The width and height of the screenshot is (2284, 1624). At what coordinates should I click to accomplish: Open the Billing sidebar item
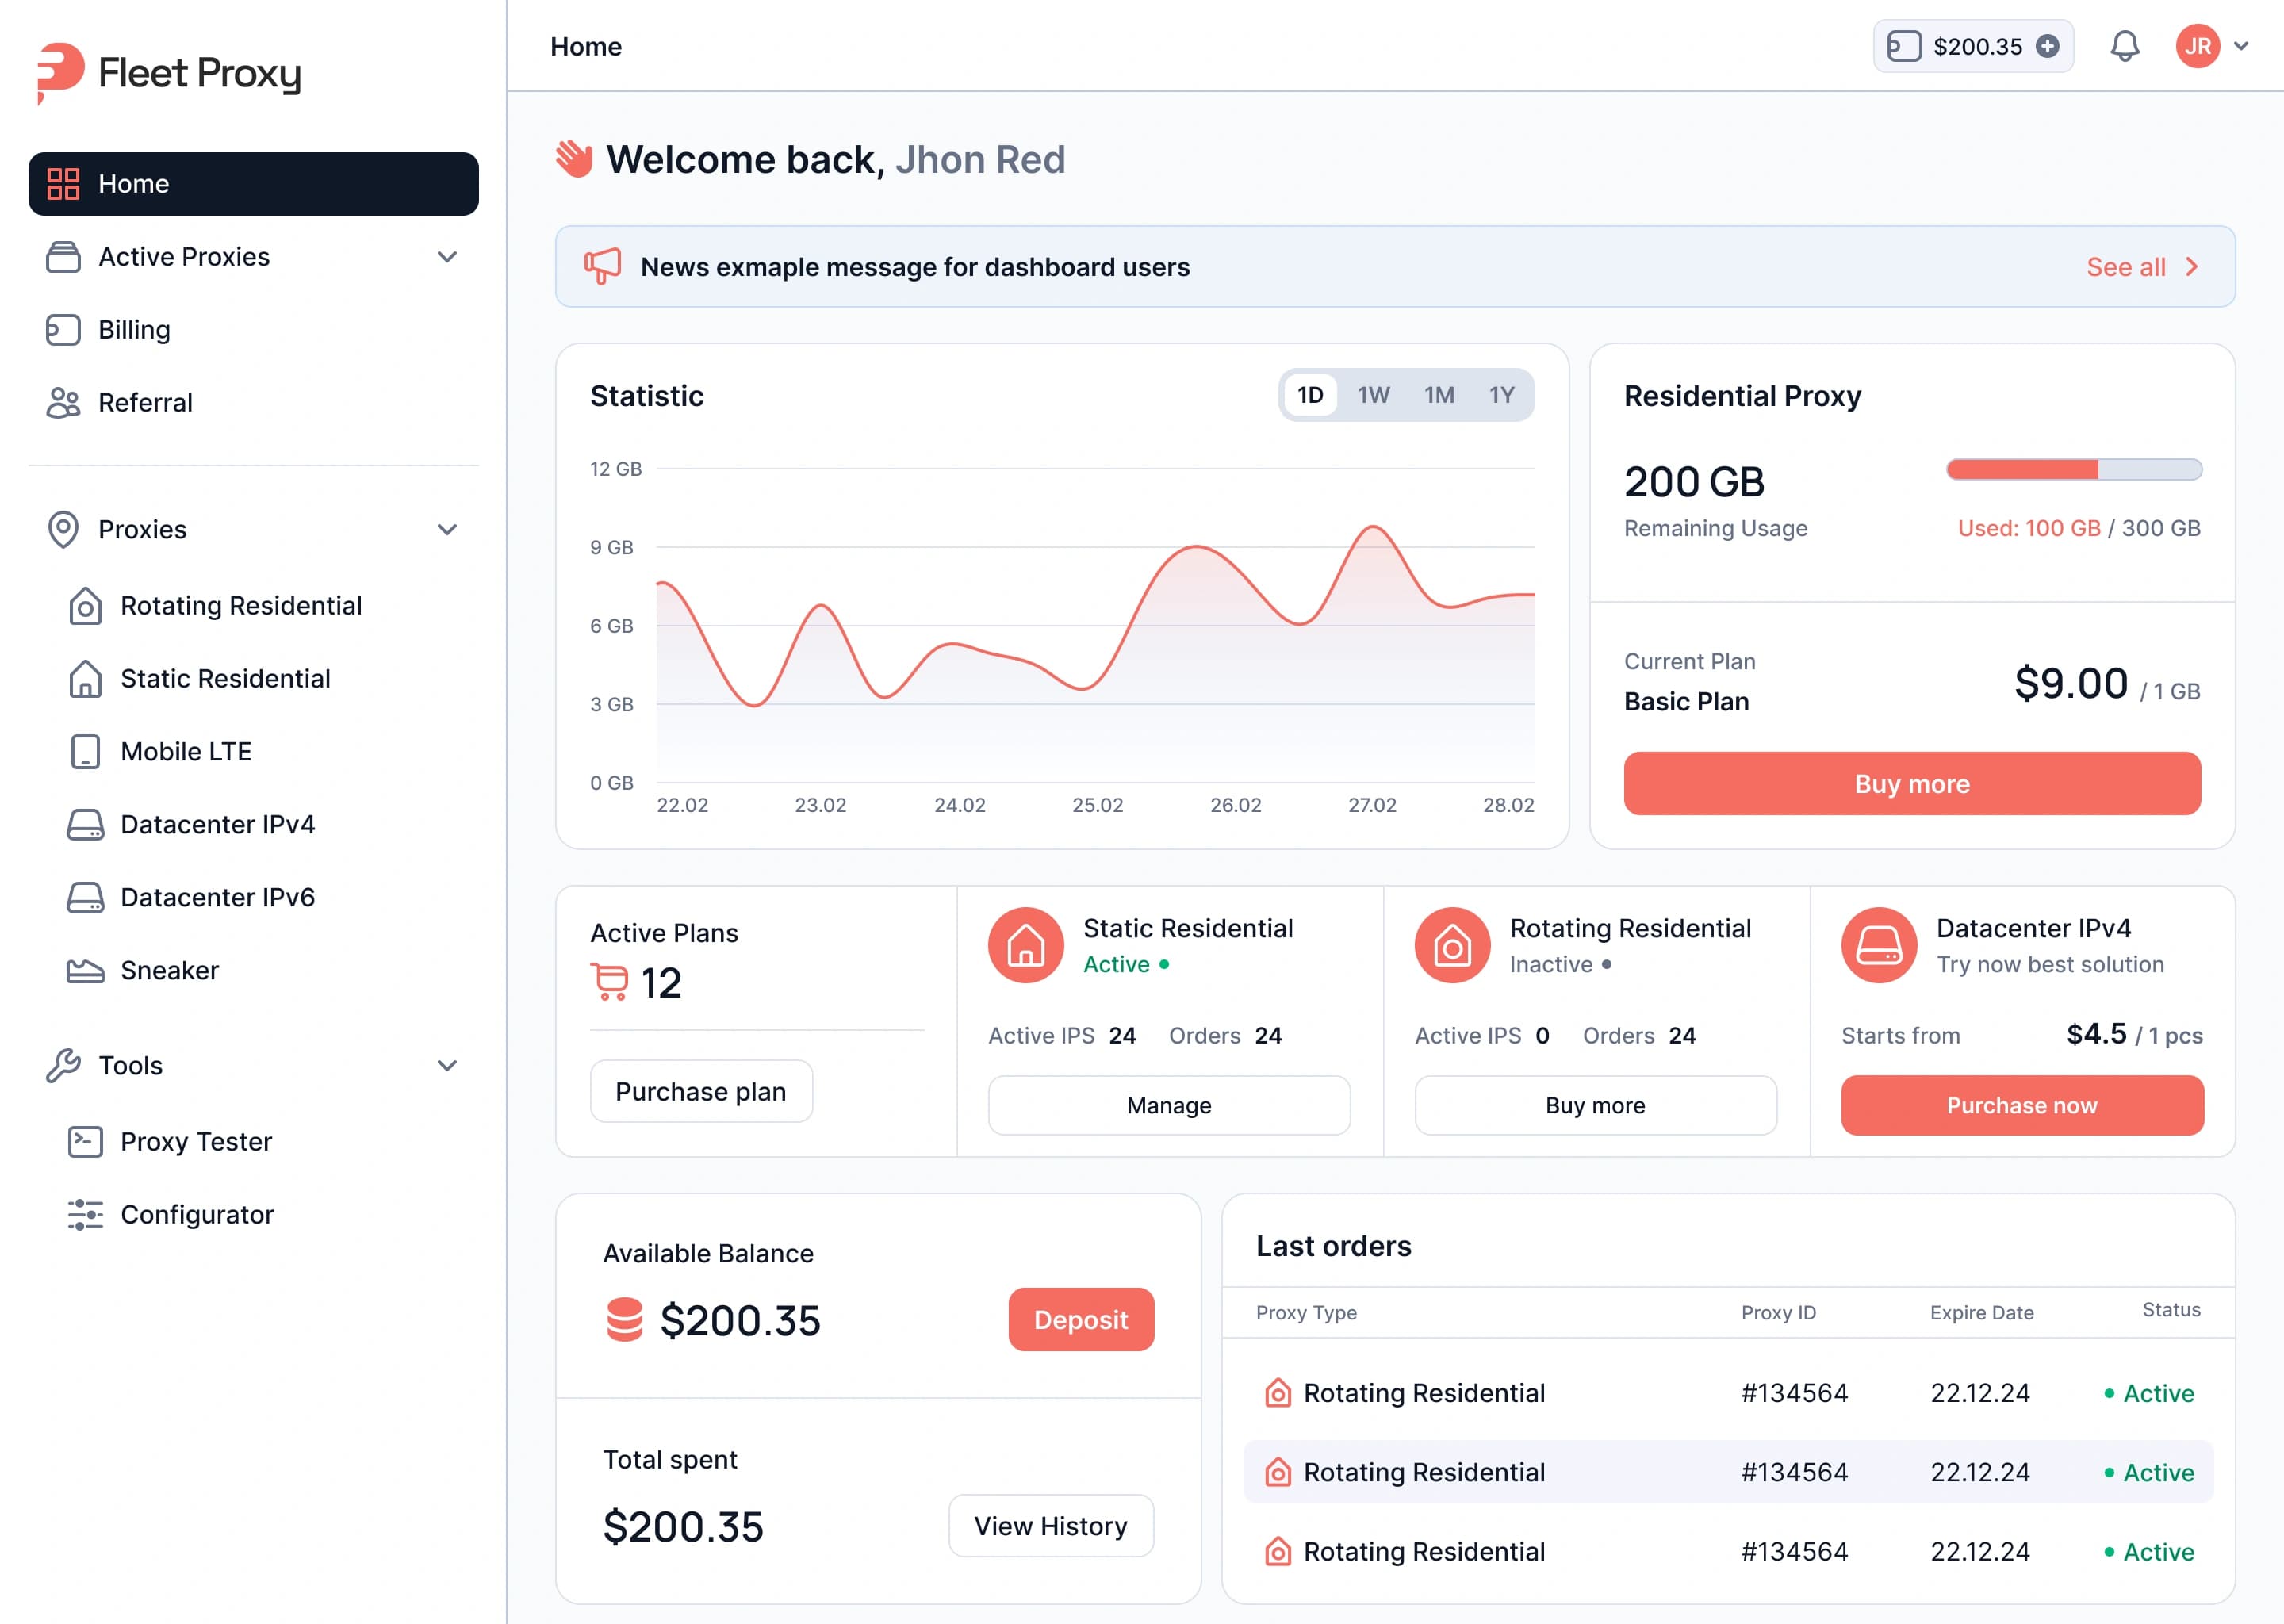[134, 330]
